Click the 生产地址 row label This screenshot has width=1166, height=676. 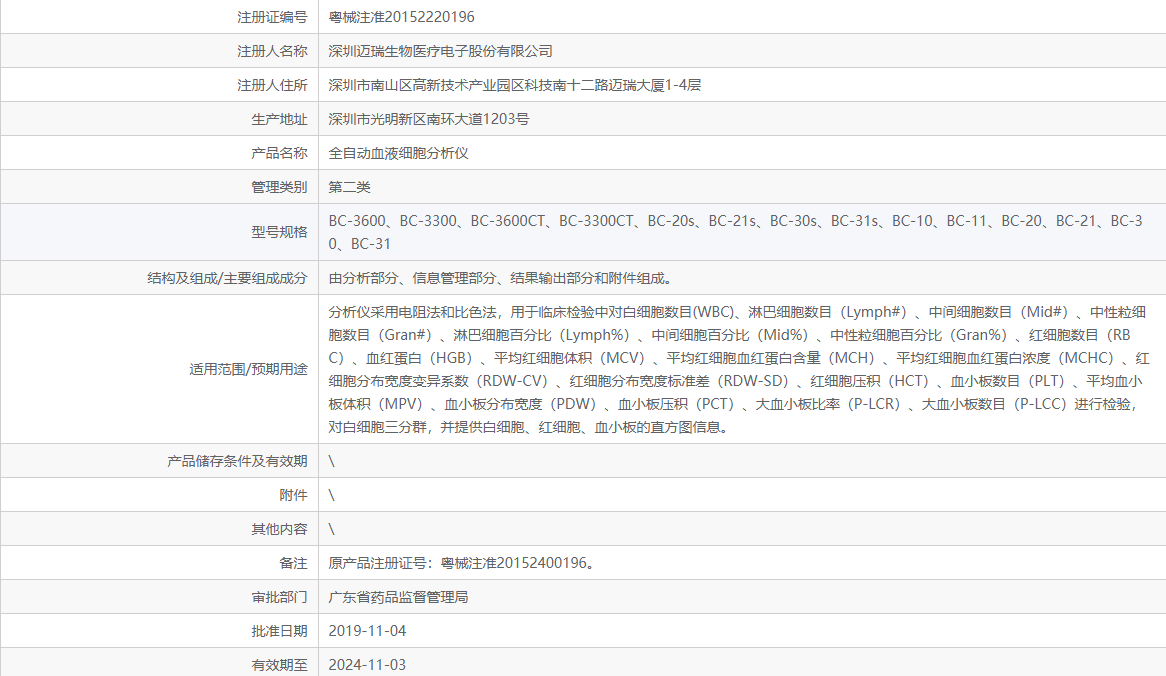point(275,118)
